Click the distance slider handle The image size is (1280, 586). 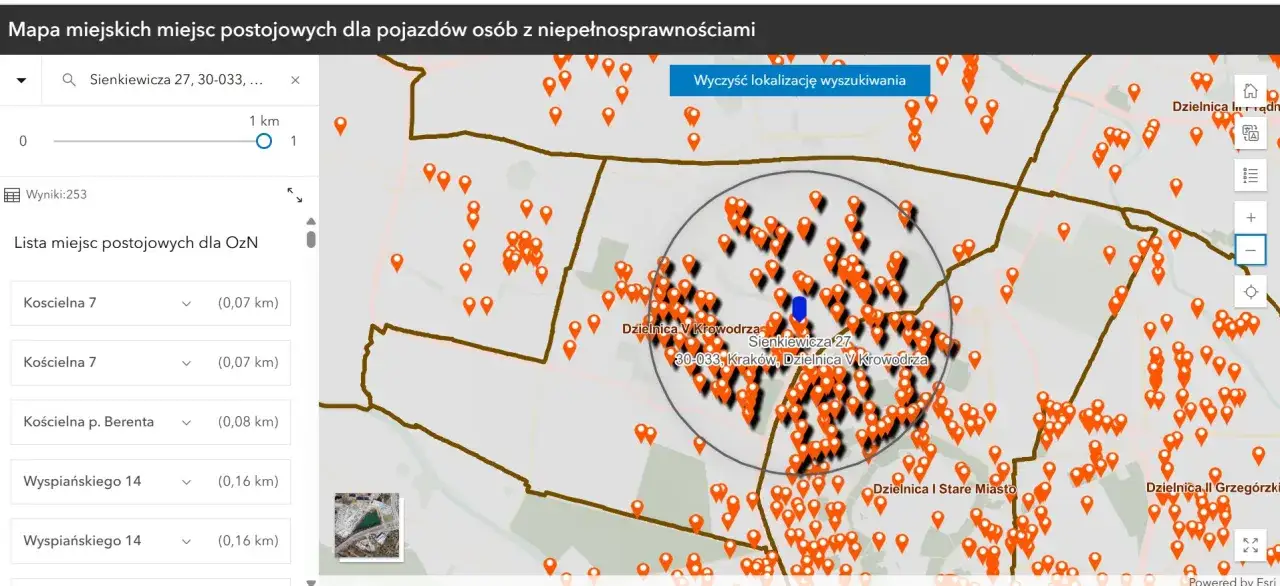click(264, 141)
